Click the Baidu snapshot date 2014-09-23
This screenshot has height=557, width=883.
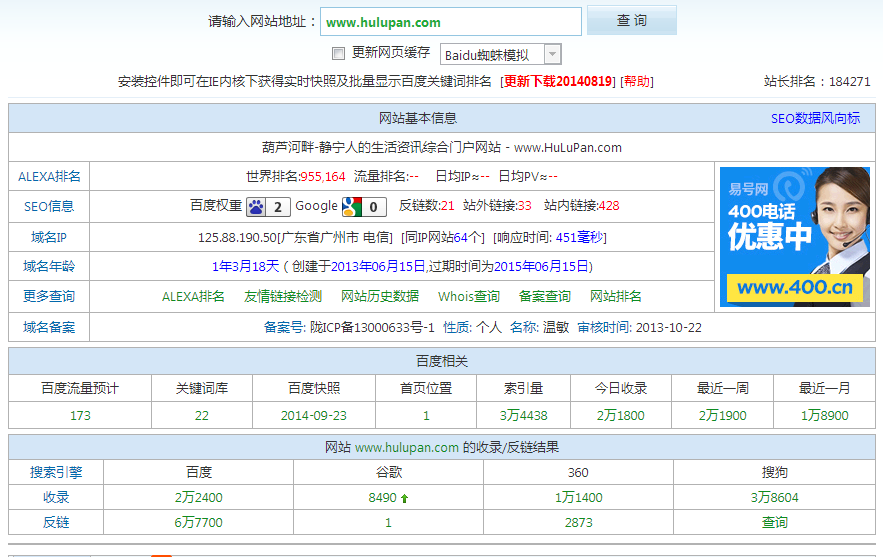point(314,416)
